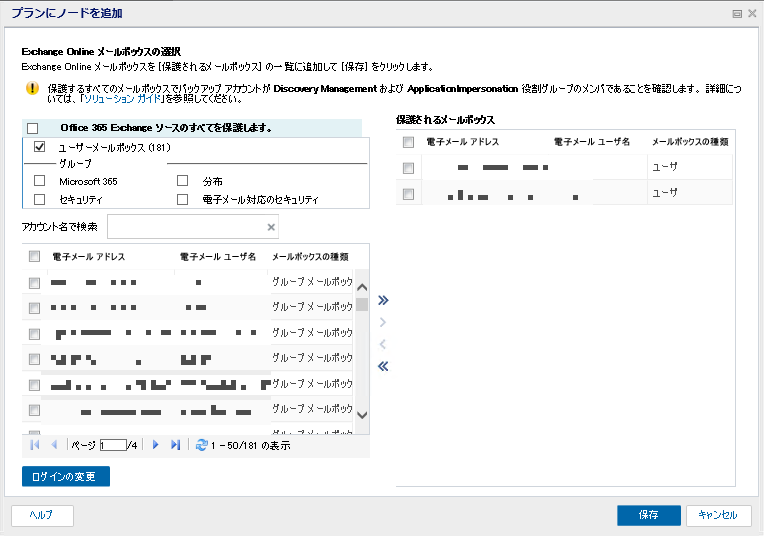Uncheck ユーザーメールボックス (181) checkbox
The width and height of the screenshot is (764, 536).
pos(39,147)
